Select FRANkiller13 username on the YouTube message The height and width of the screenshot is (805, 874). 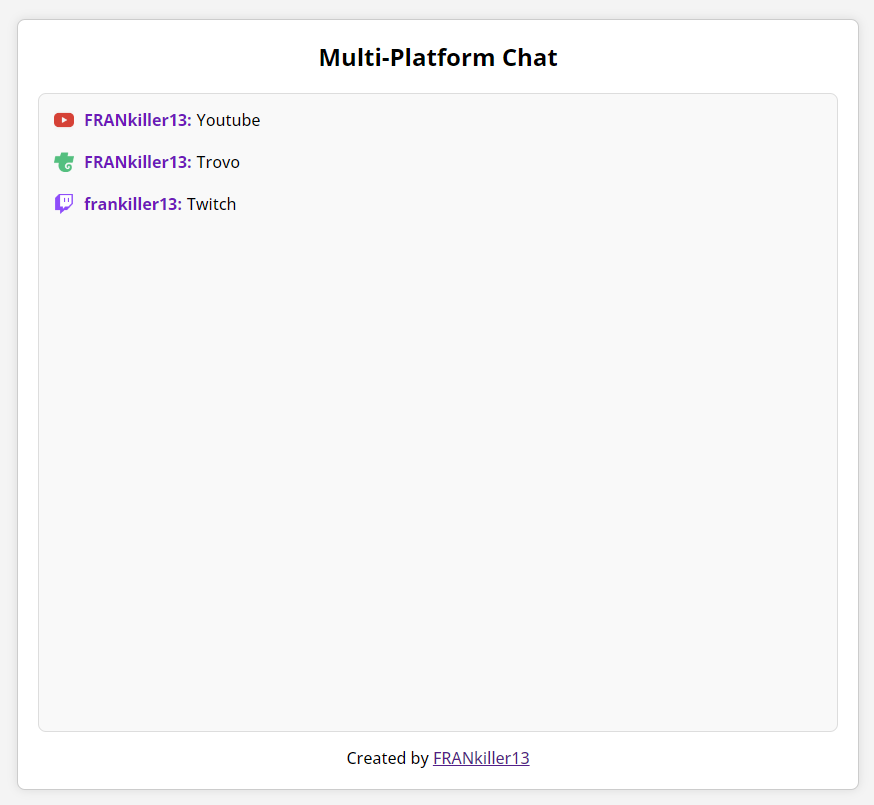tap(138, 120)
